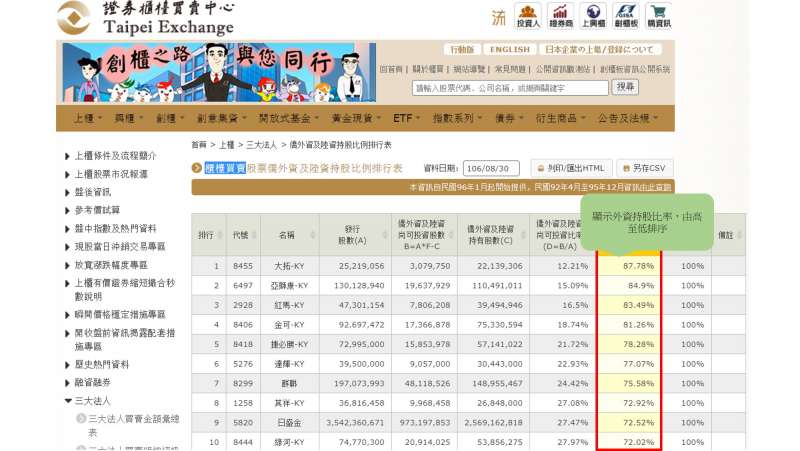Click the 回首頁 link
This screenshot has width=800, height=451.
[391, 69]
